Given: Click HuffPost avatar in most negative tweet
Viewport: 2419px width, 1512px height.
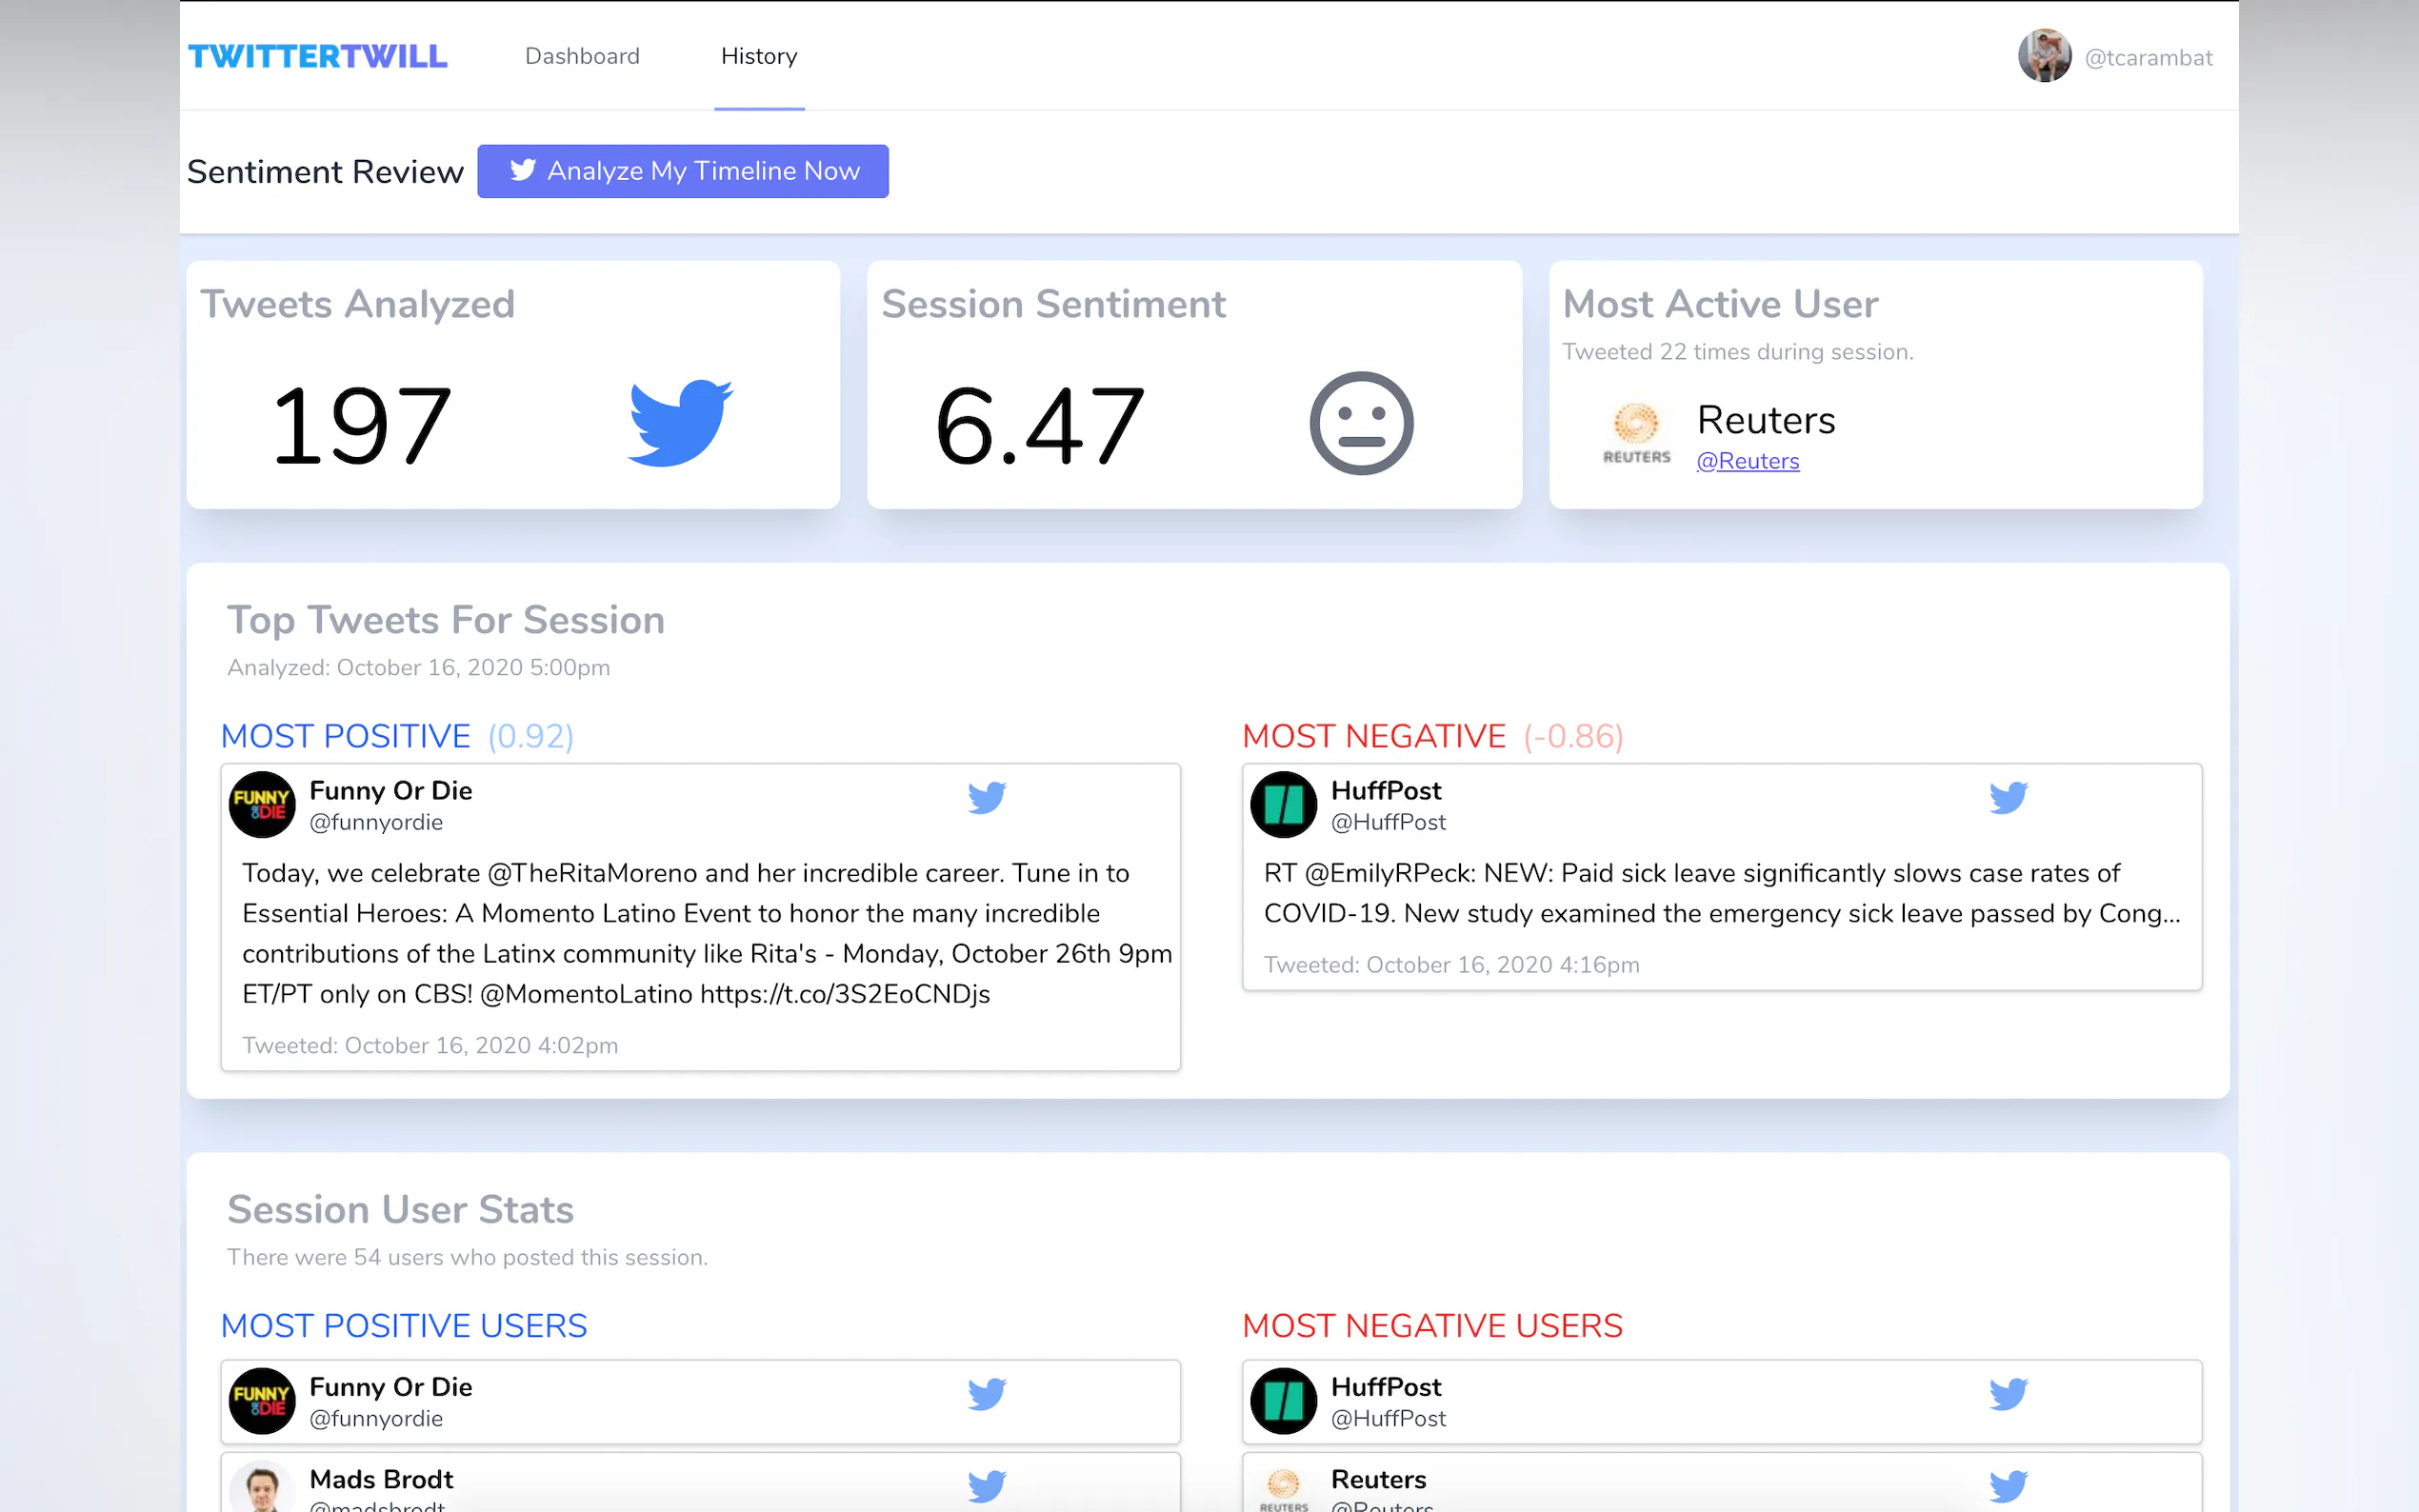Looking at the screenshot, I should (x=1283, y=804).
